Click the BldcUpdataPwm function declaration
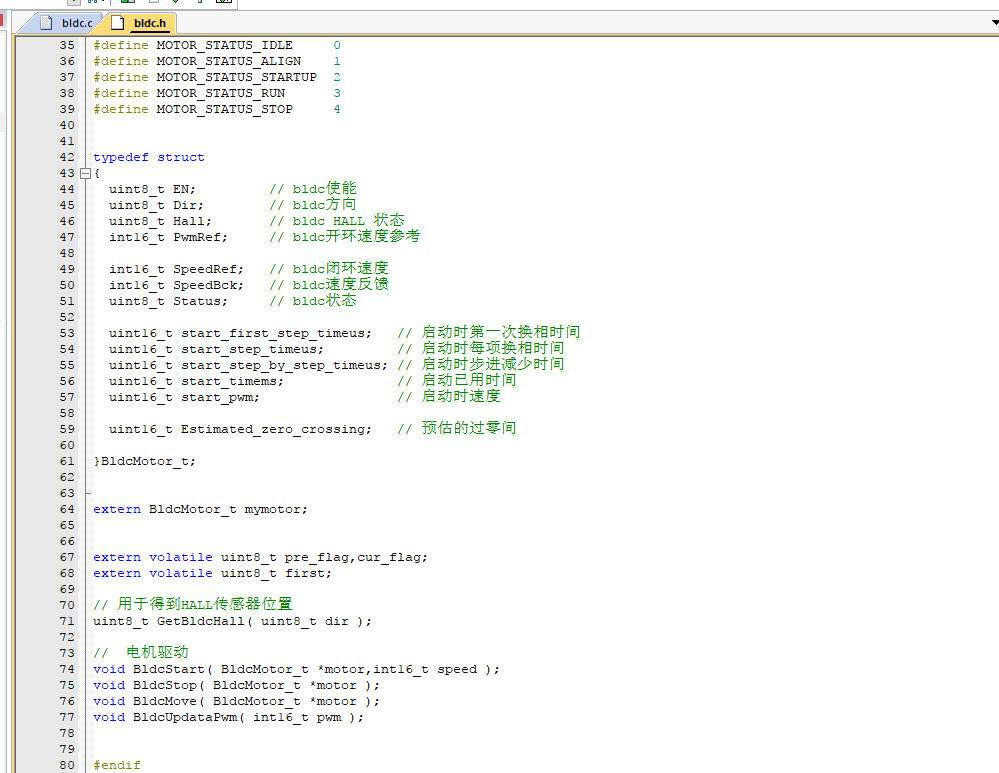Image resolution: width=999 pixels, height=773 pixels. 228,717
